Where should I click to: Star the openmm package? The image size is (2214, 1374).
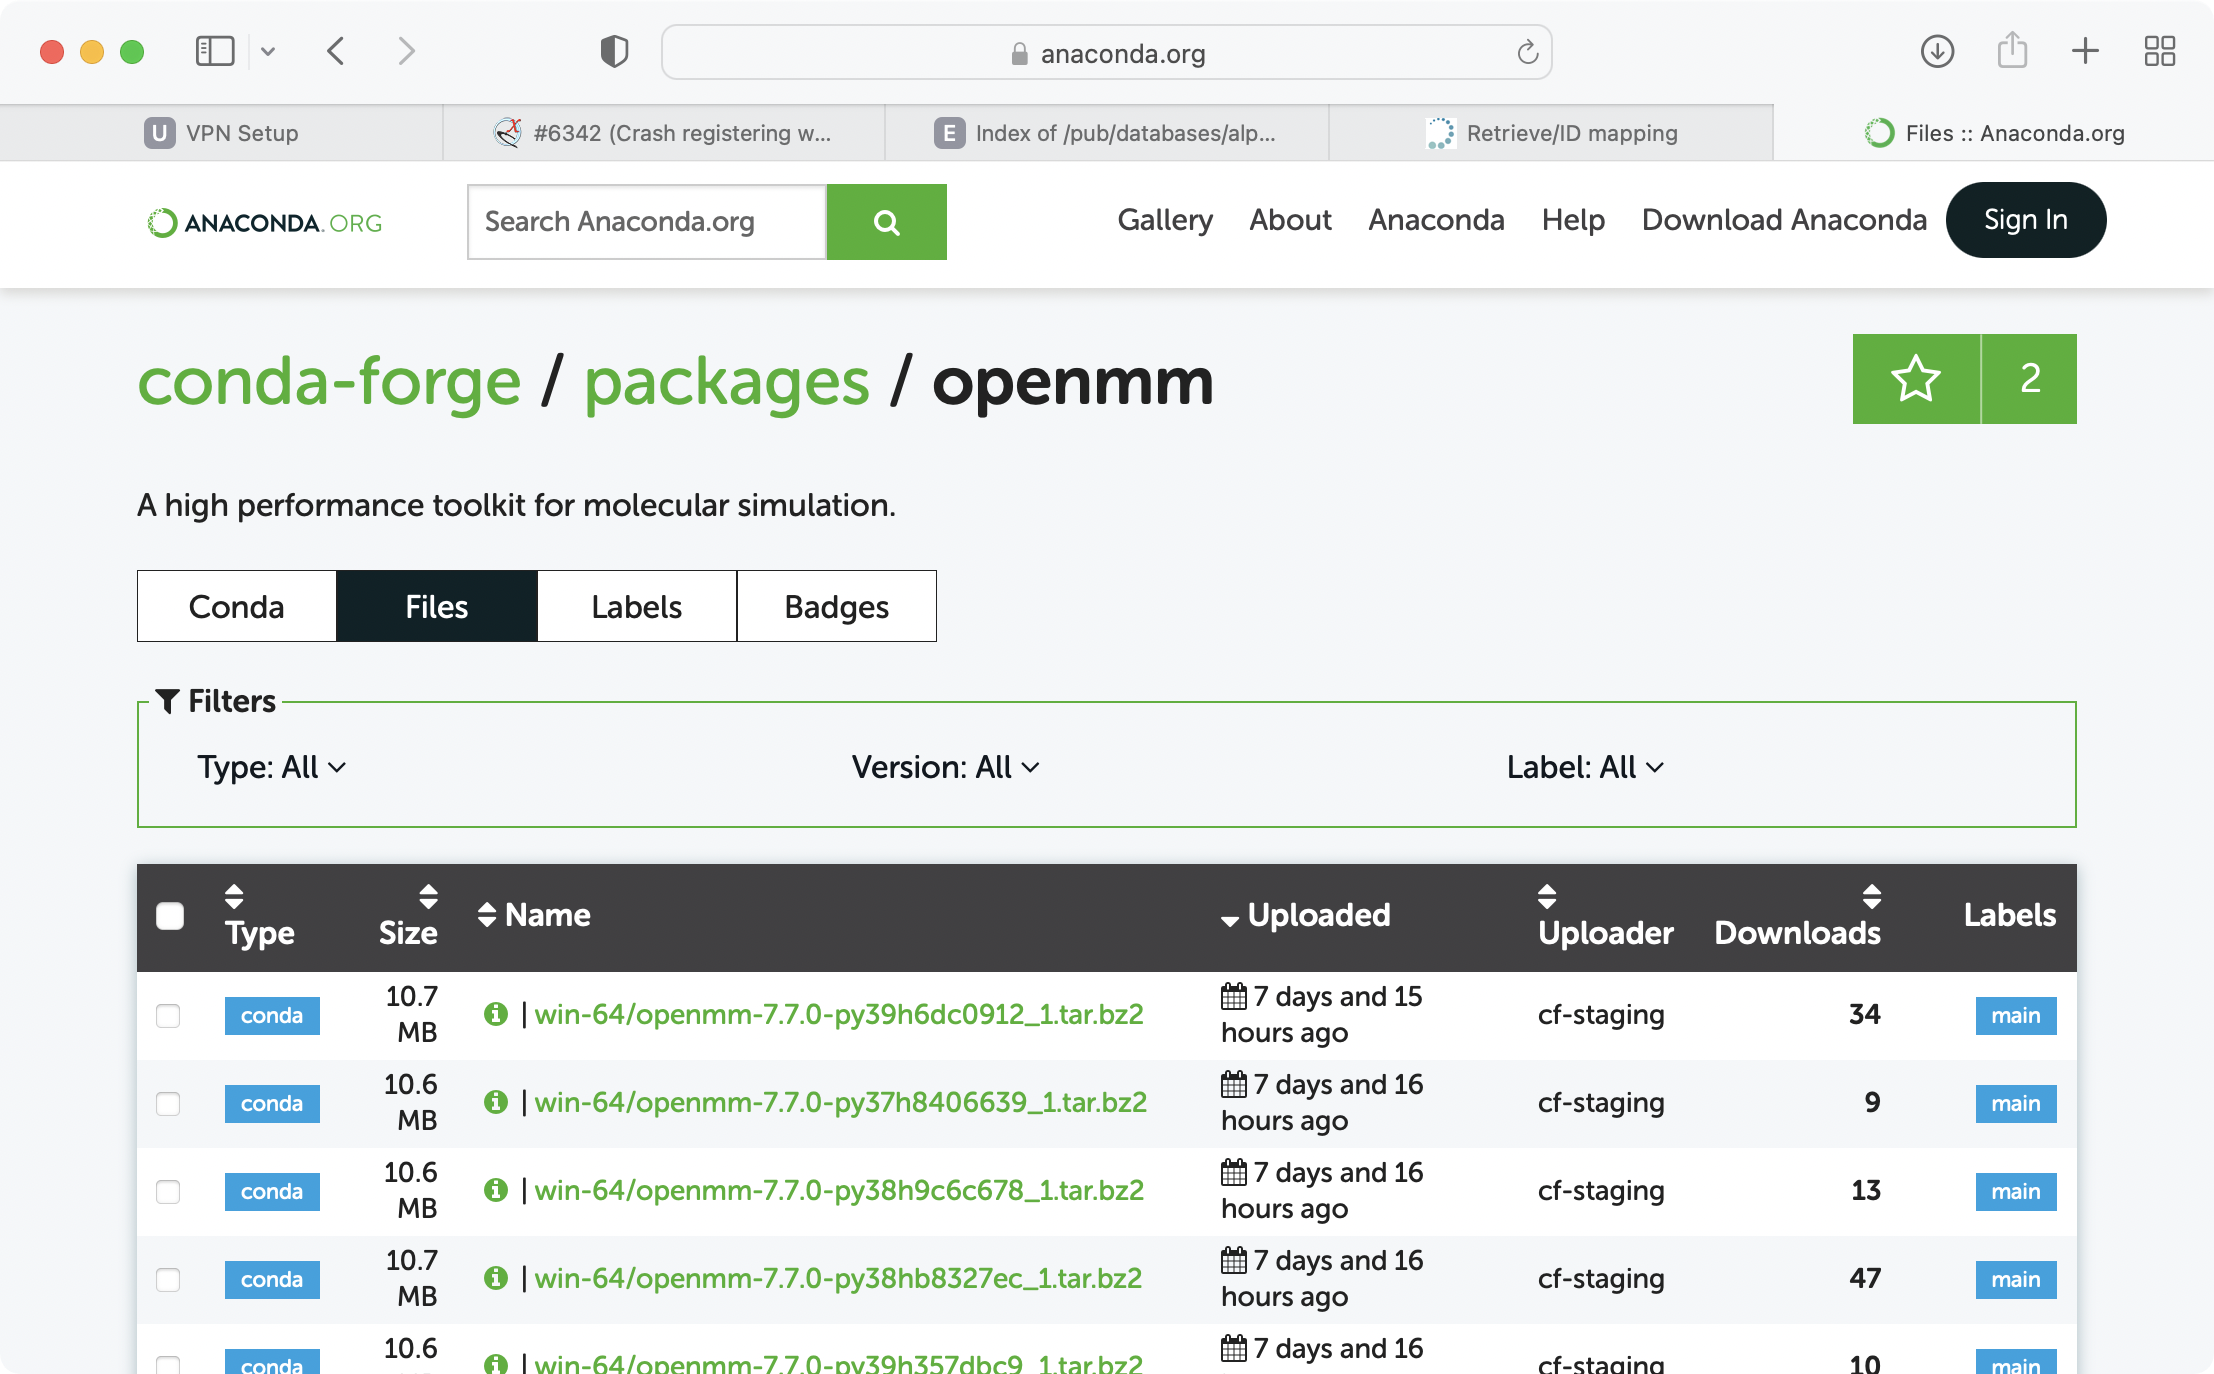1915,379
